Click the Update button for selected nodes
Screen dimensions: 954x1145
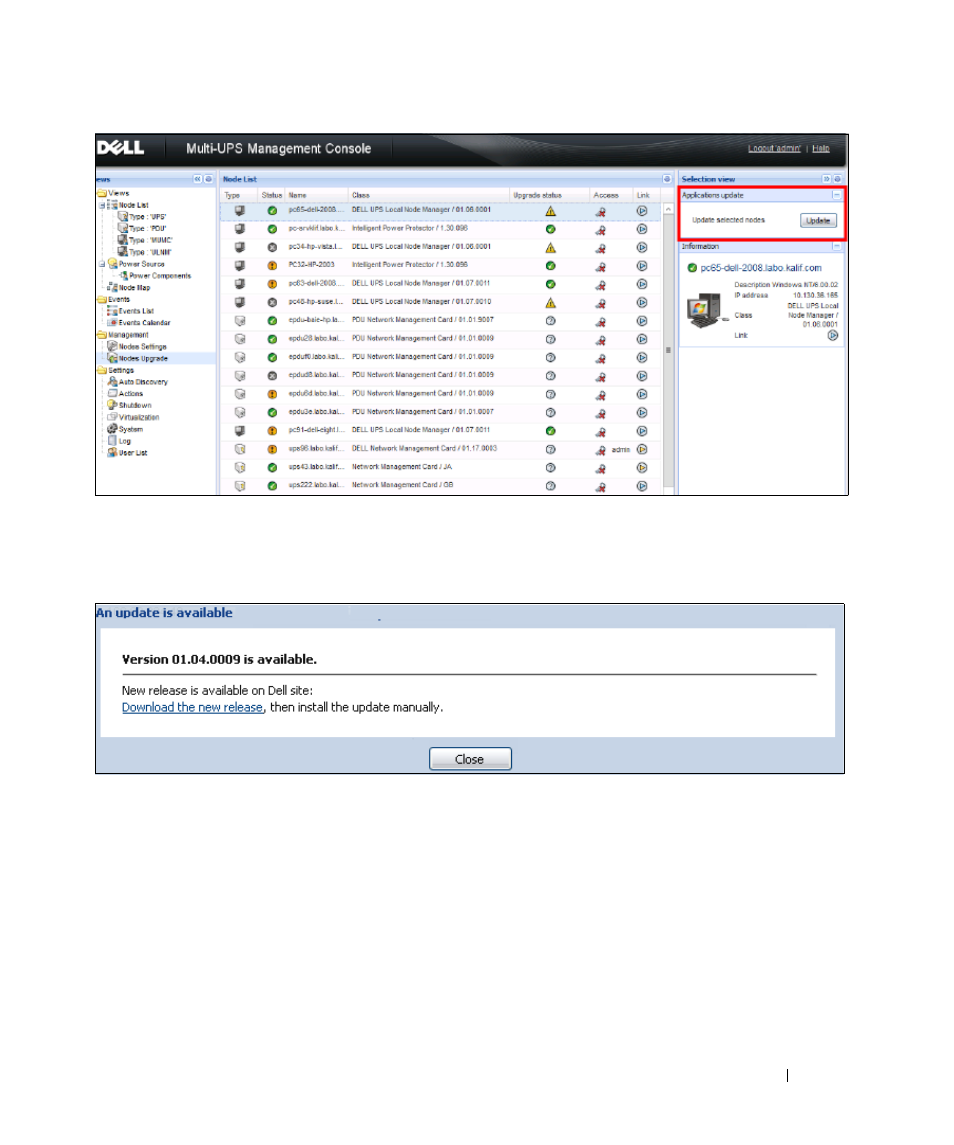(818, 221)
